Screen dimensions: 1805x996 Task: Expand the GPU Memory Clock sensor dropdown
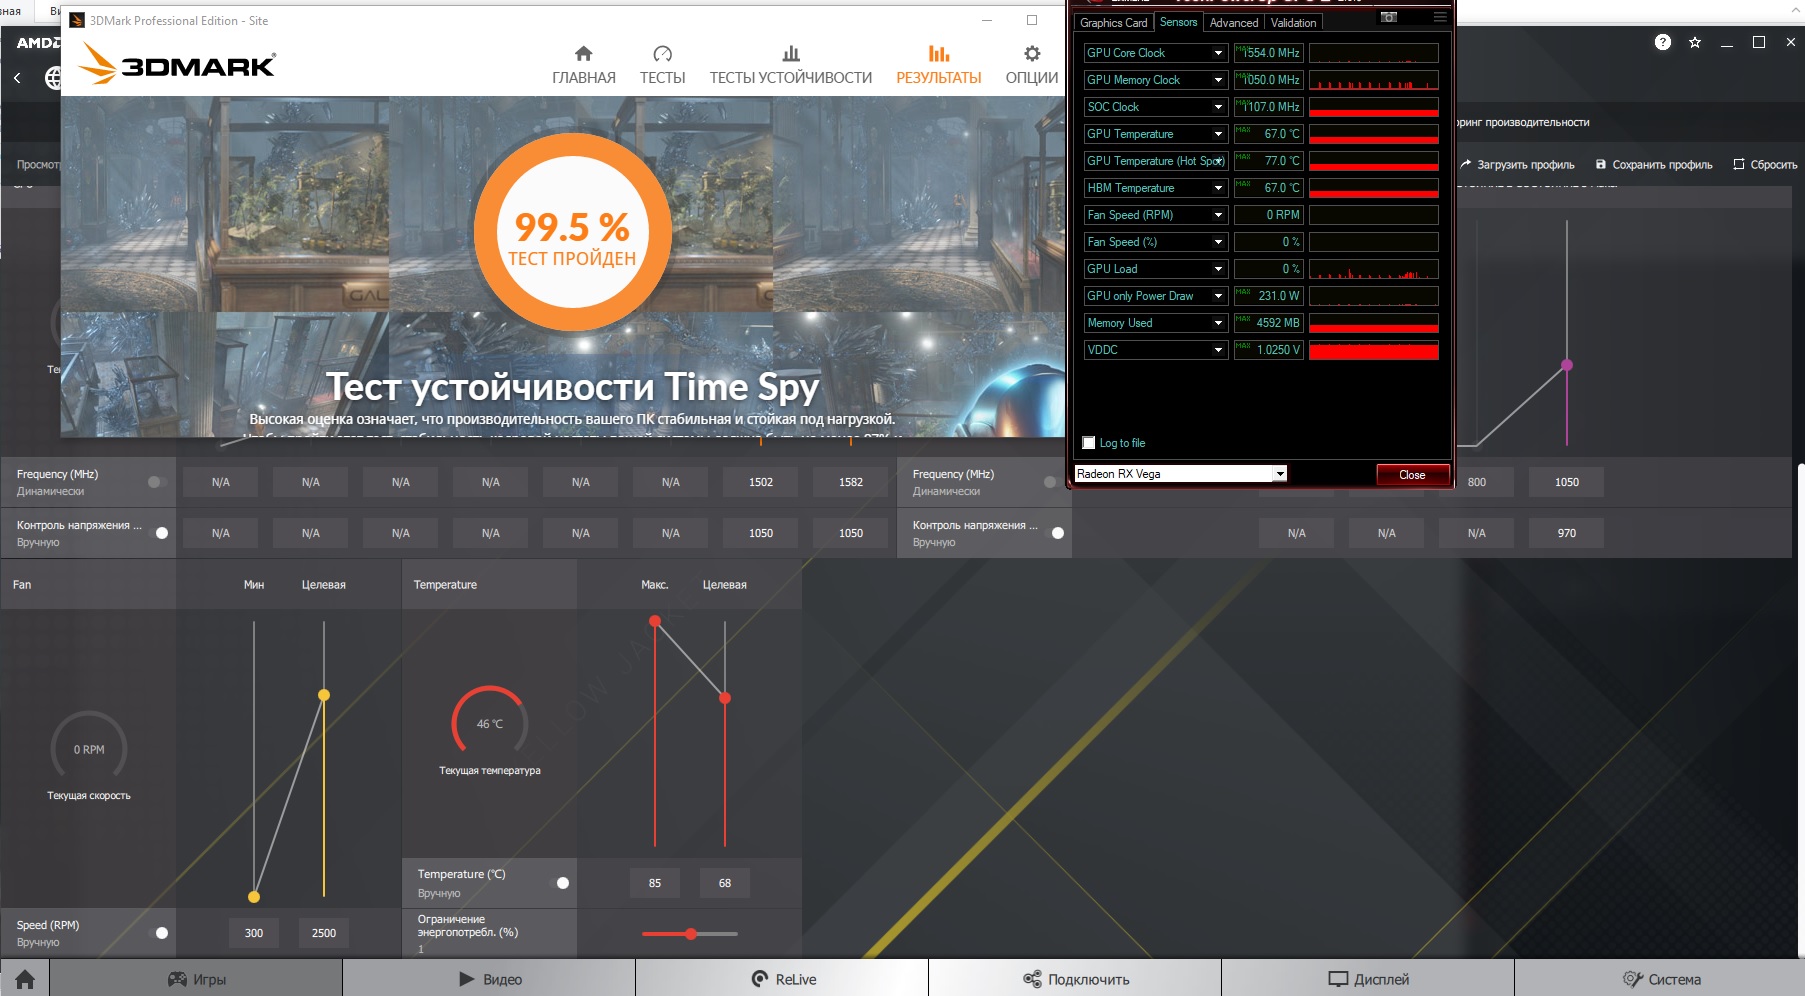coord(1218,80)
